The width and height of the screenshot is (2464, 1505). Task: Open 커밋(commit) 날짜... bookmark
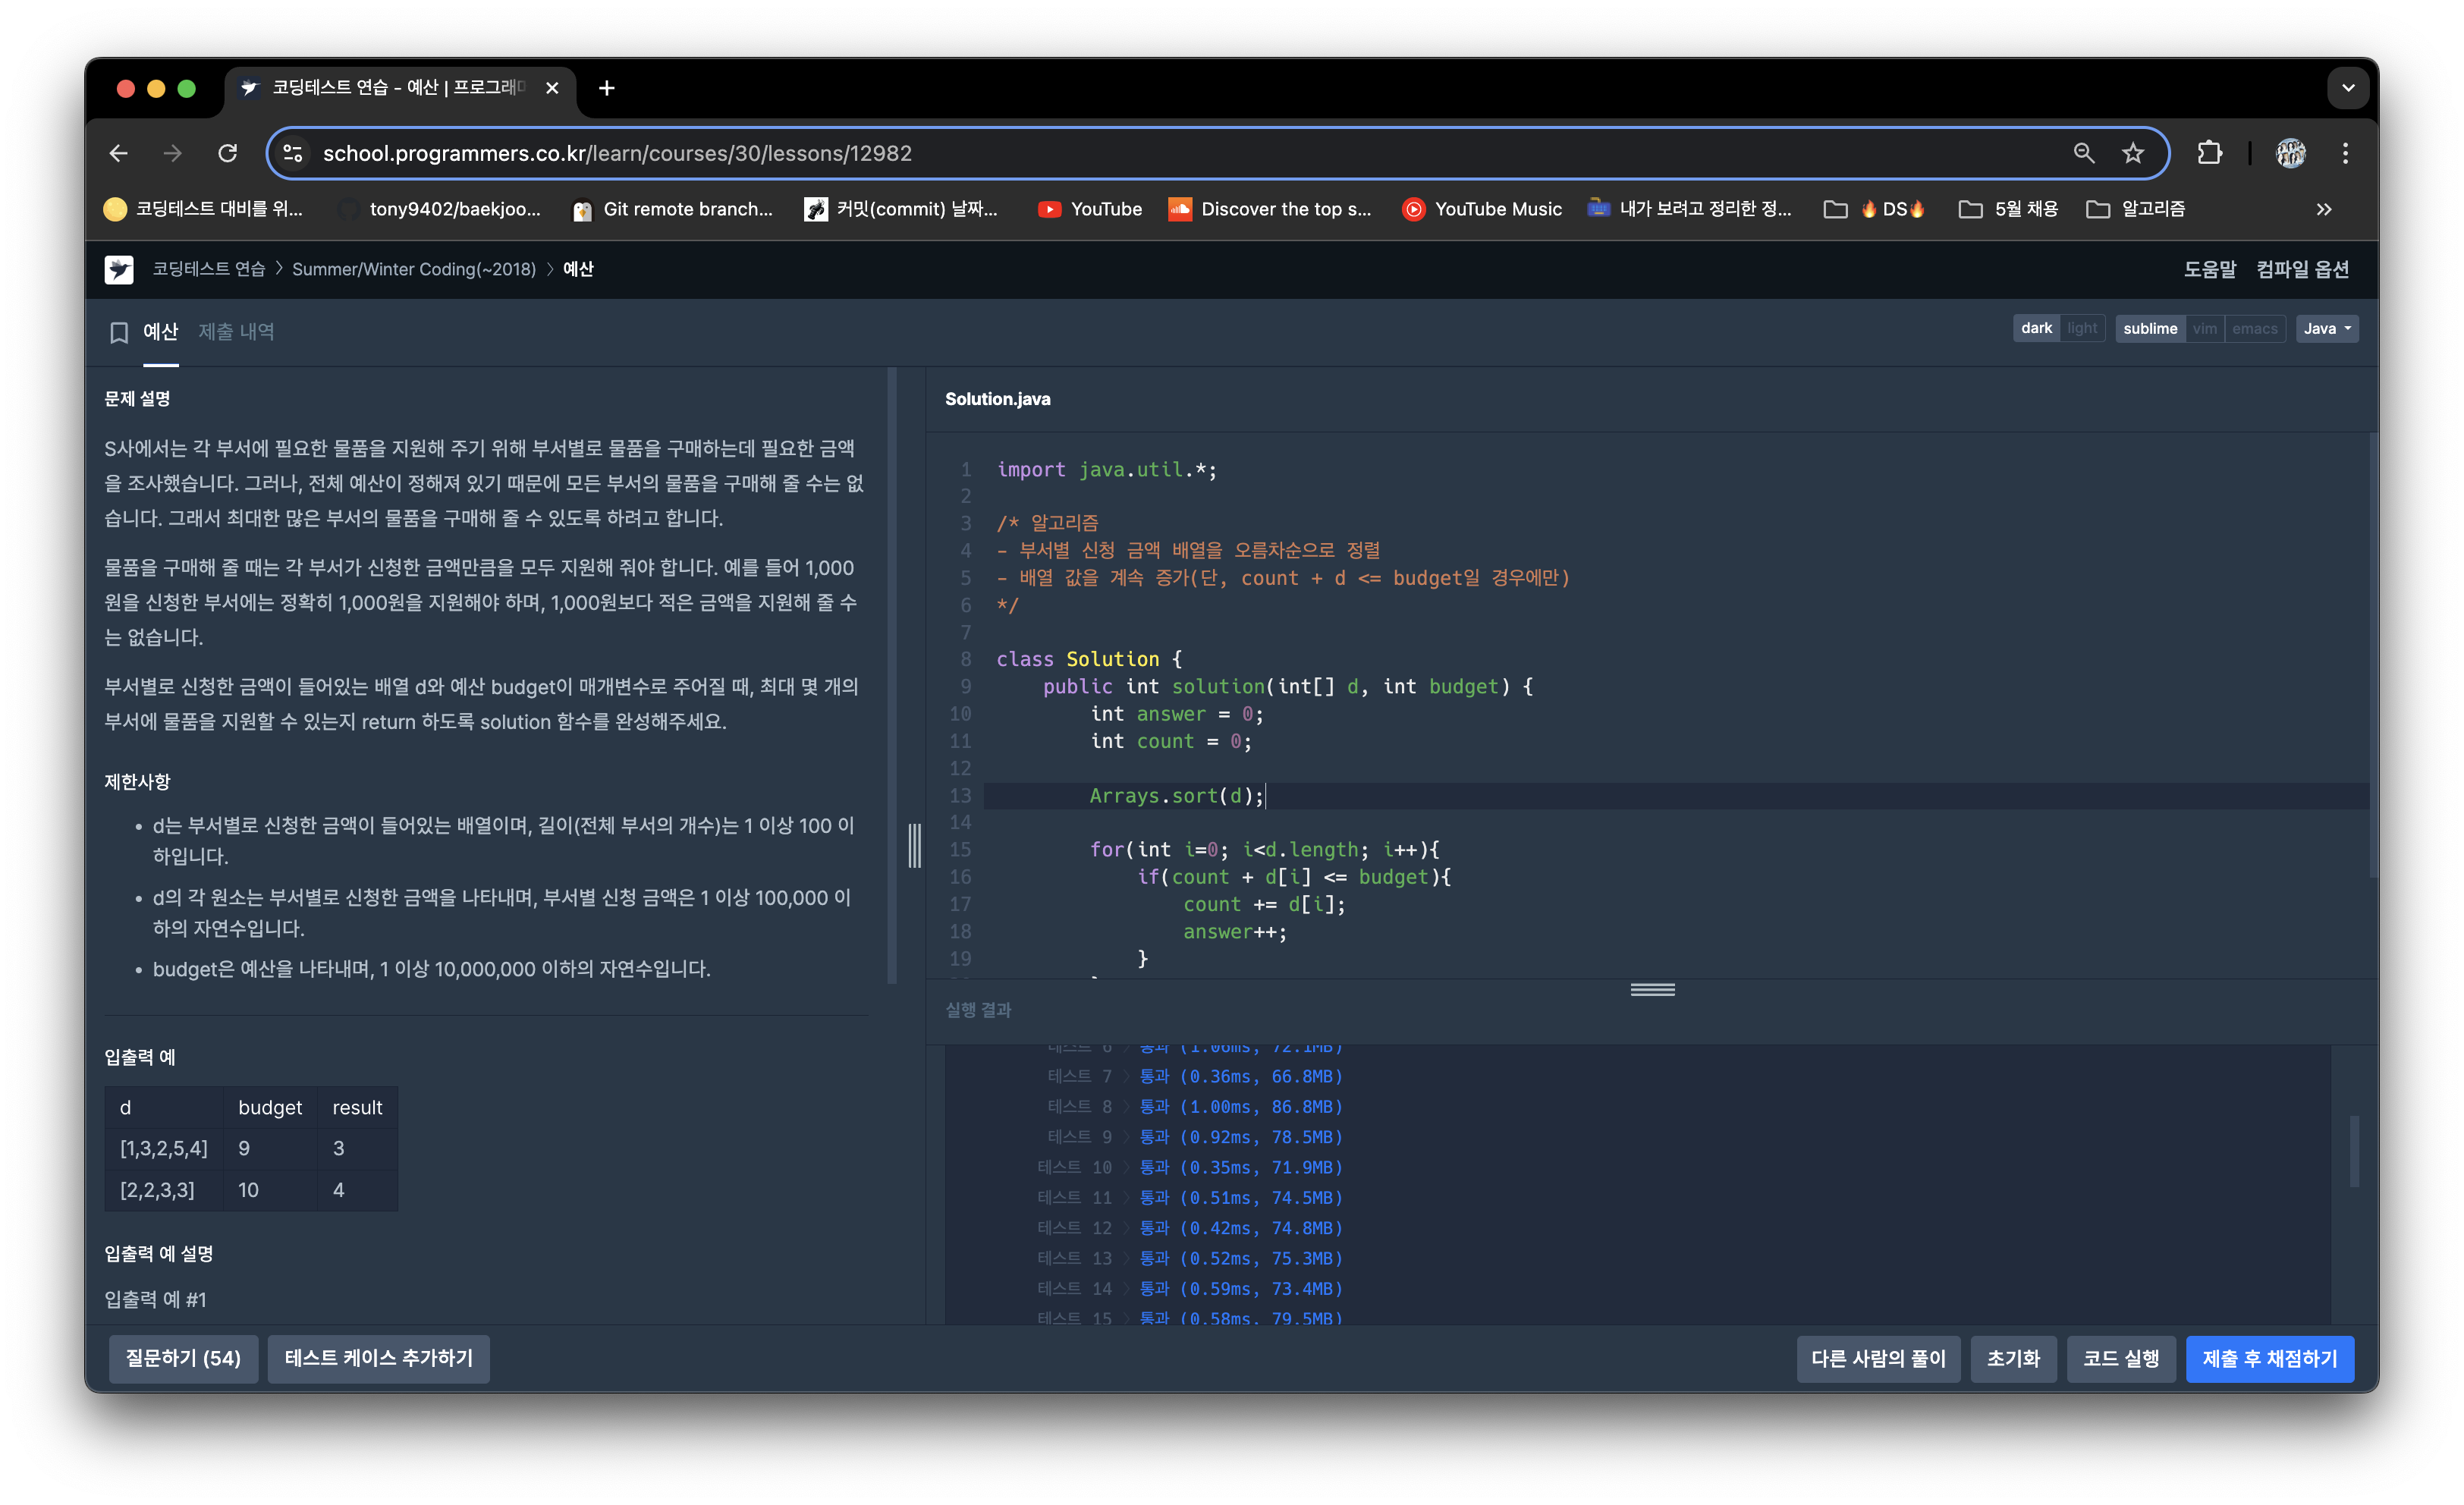pos(902,209)
